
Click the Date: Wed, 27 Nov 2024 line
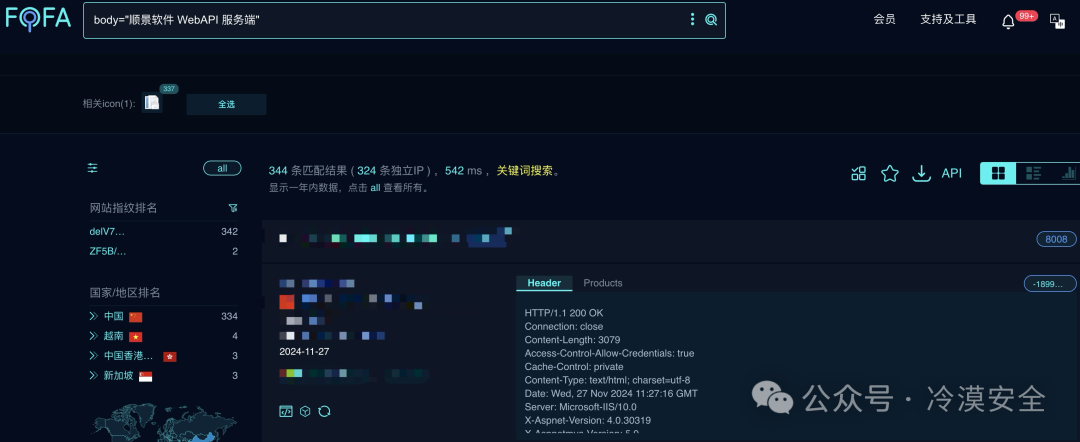coord(611,394)
